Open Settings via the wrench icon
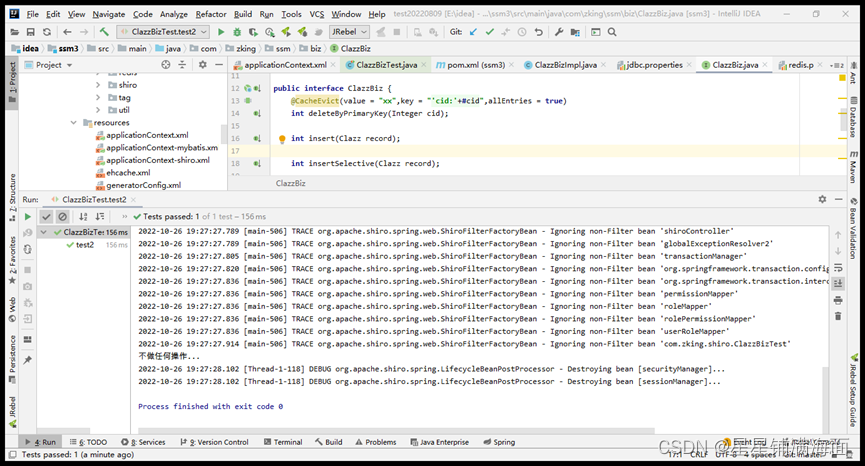 pyautogui.click(x=559, y=32)
